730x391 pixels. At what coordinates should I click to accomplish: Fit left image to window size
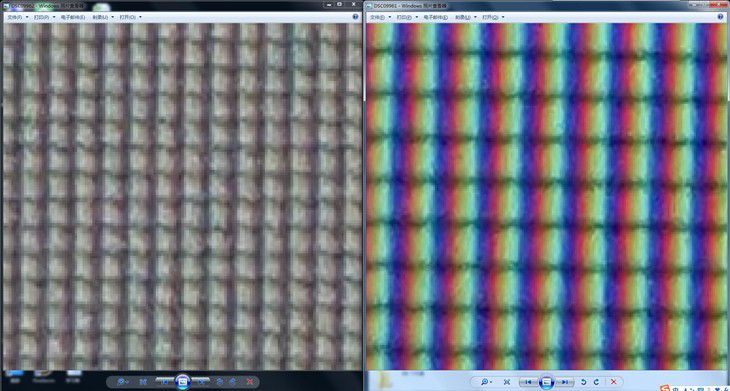coord(143,382)
